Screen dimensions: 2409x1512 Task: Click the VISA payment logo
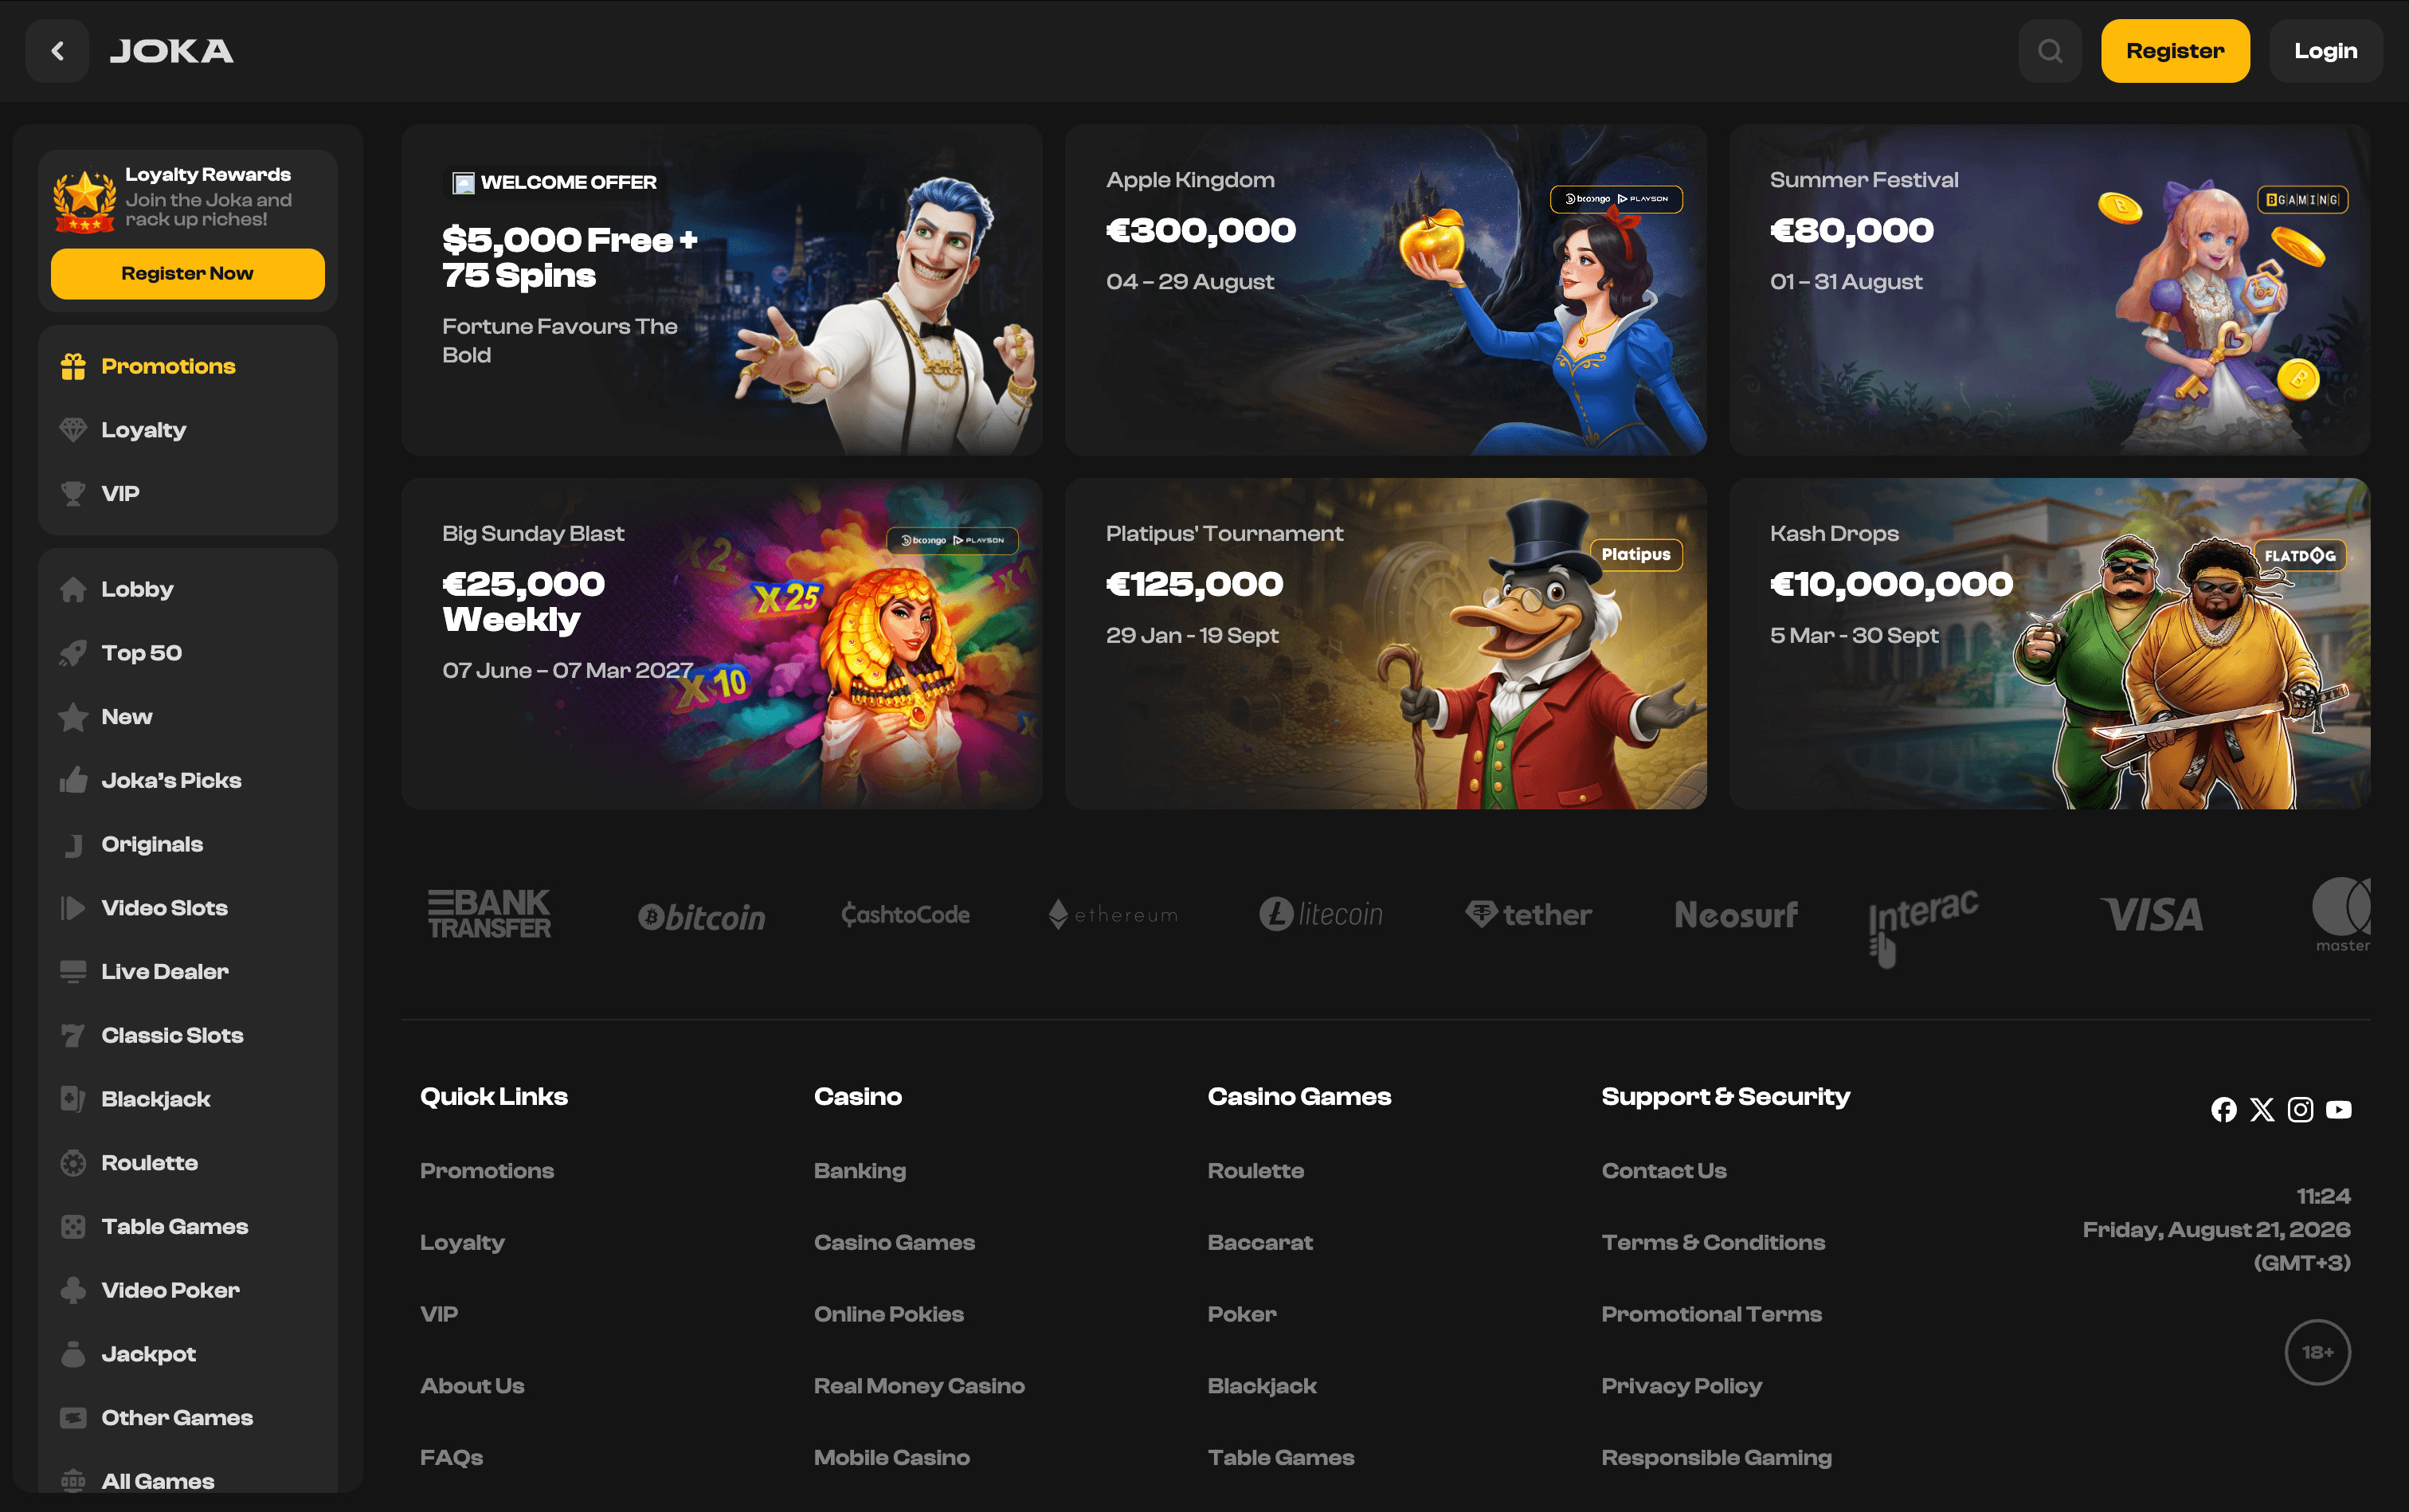tap(2152, 915)
